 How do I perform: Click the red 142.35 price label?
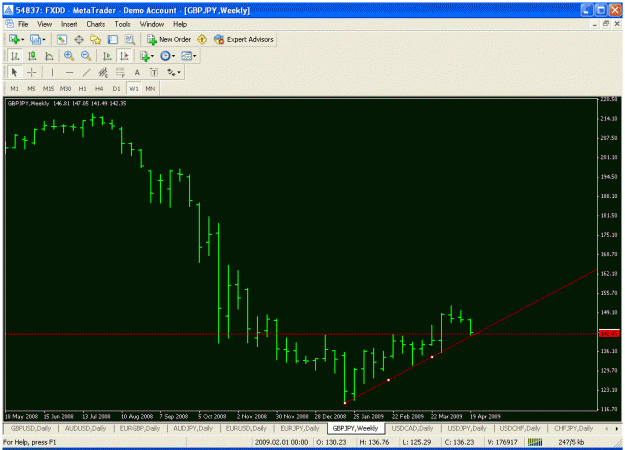(x=609, y=334)
